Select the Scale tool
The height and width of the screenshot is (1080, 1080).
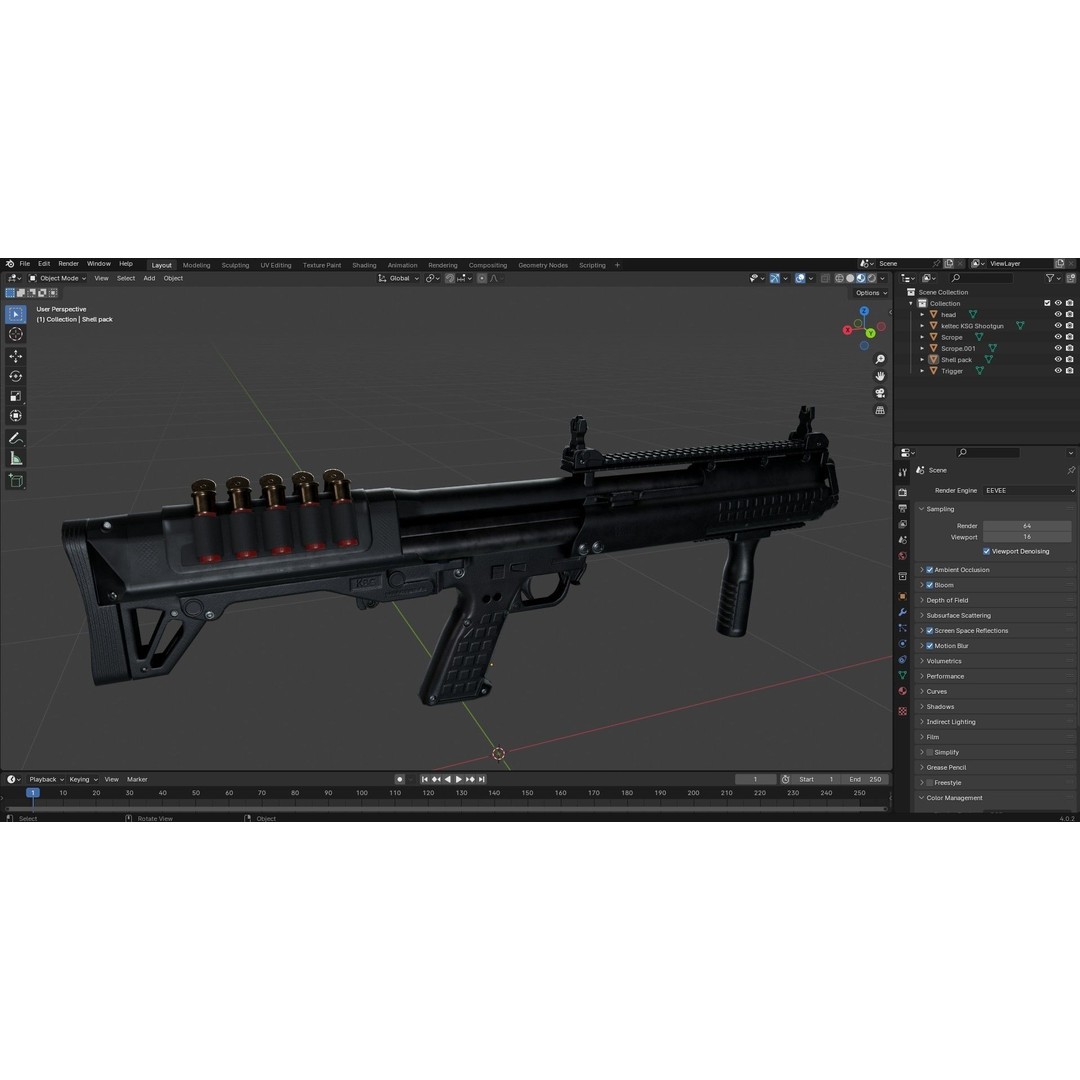(16, 396)
